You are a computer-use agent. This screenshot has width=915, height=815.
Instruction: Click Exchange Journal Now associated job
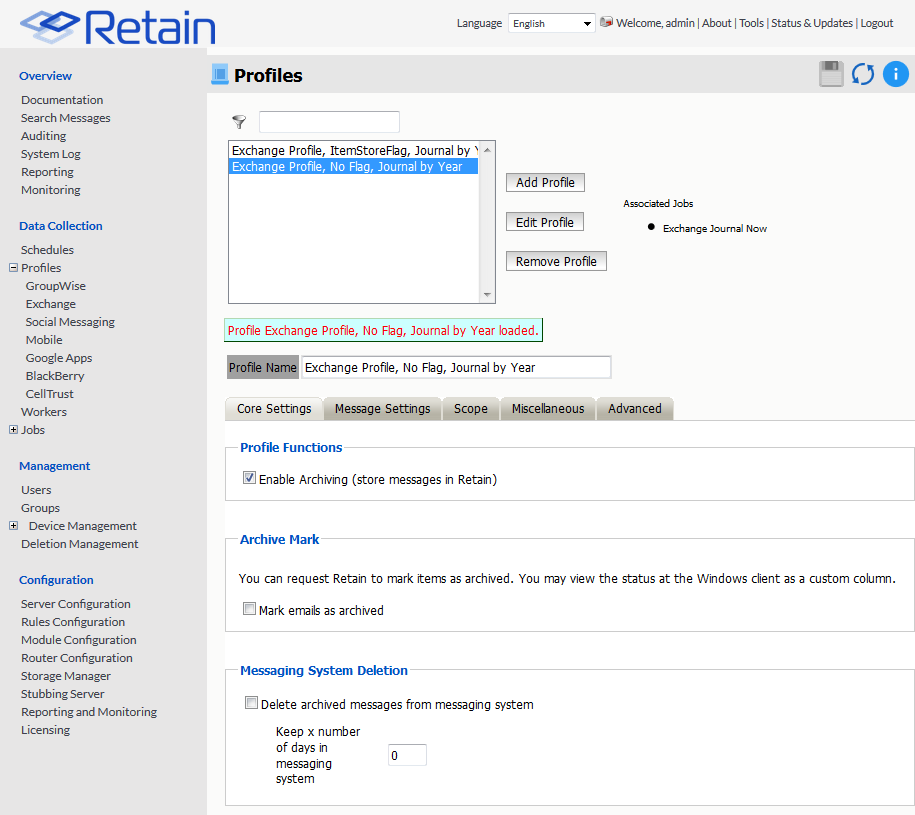coord(715,229)
